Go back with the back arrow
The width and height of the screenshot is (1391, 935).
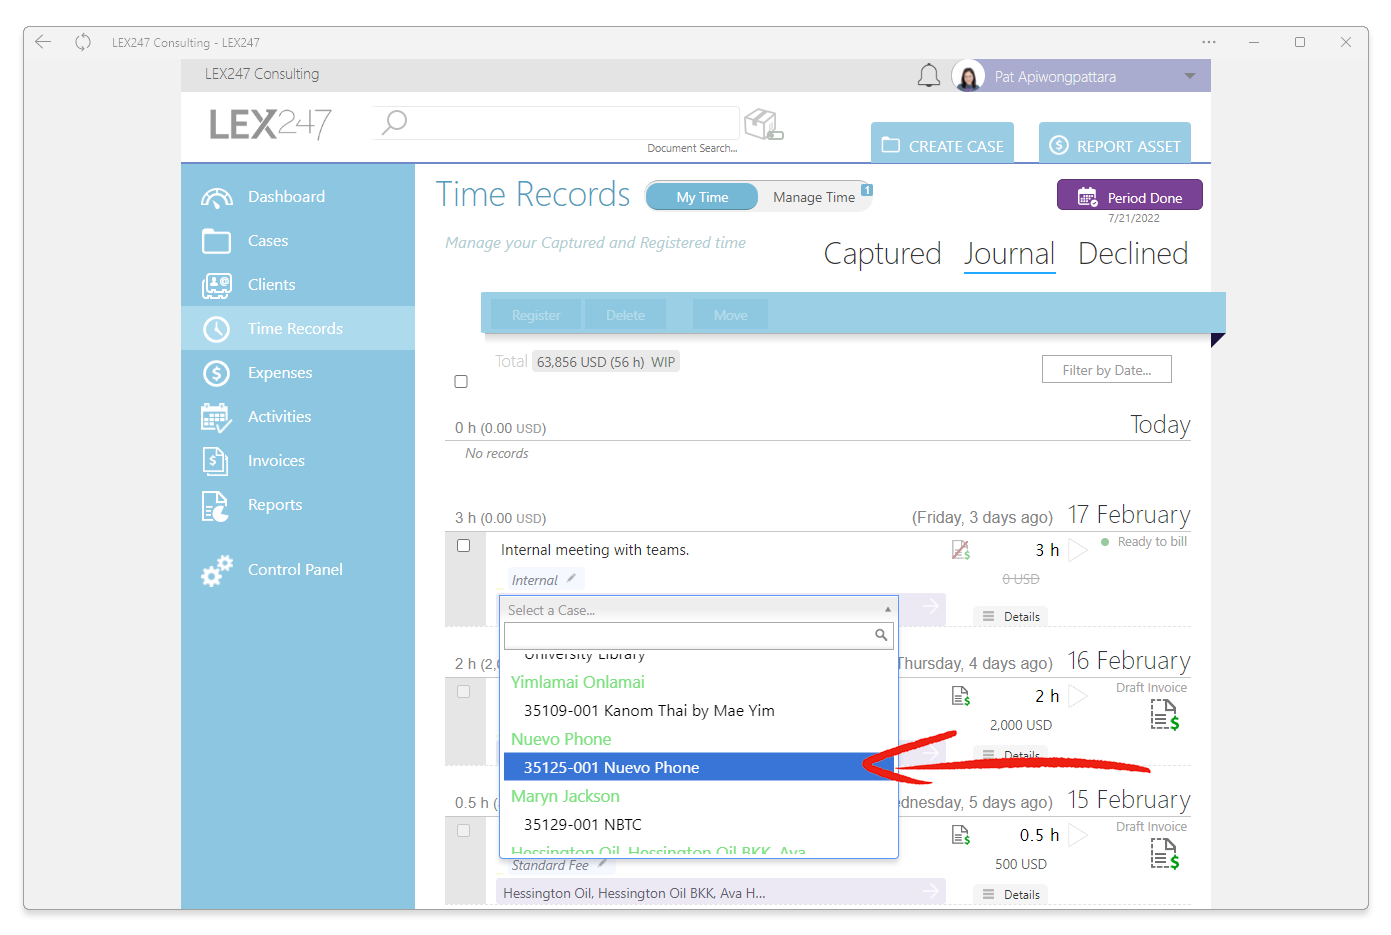(x=43, y=42)
